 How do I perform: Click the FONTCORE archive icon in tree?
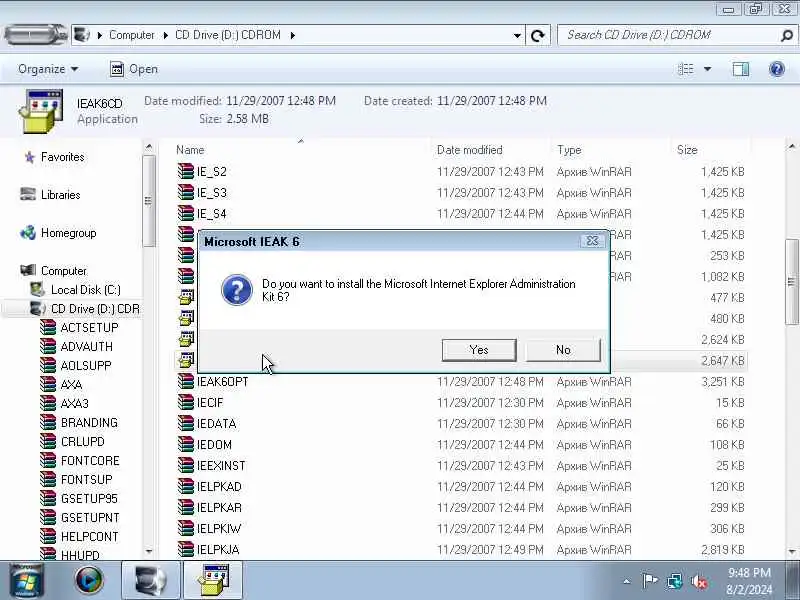[48, 461]
